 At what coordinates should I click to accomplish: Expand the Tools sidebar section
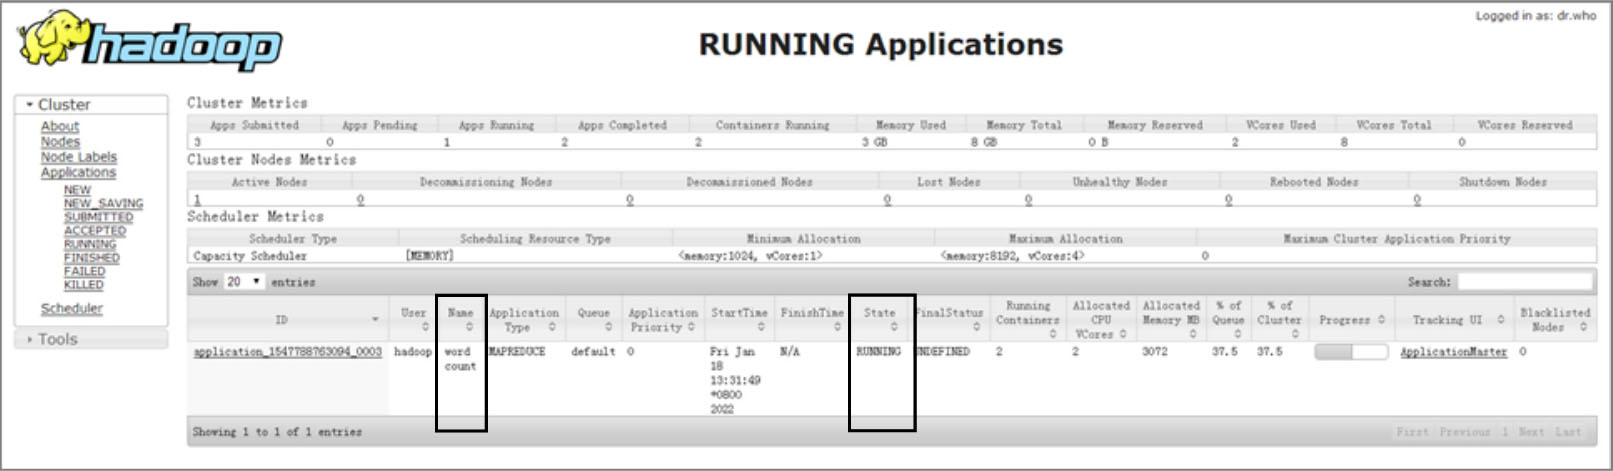[x=57, y=340]
